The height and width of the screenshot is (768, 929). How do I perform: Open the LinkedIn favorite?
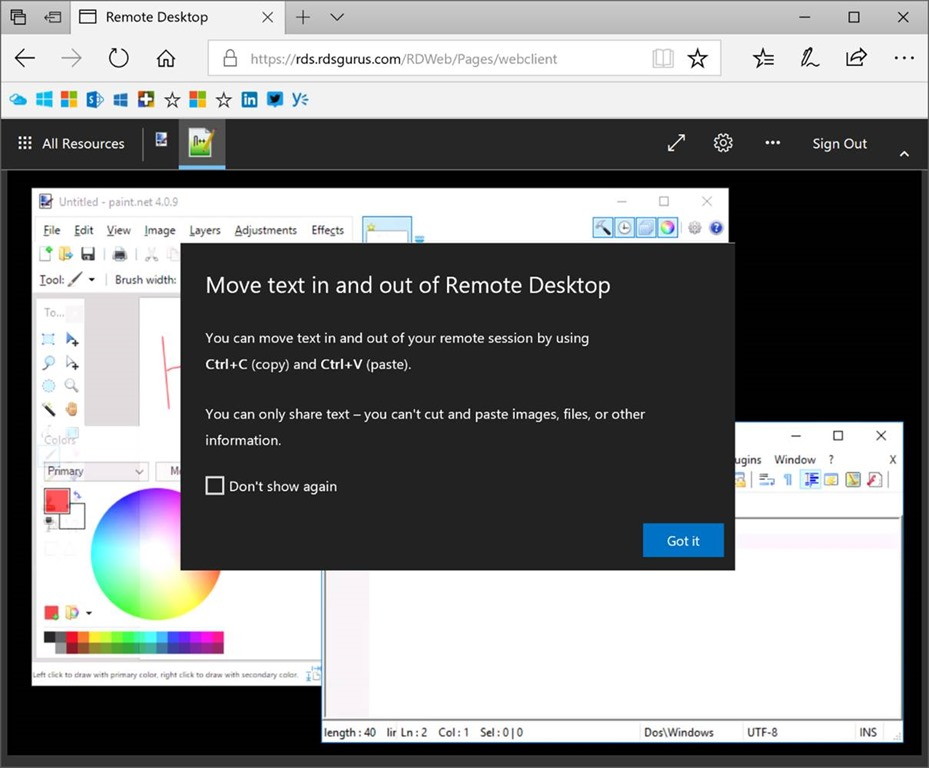249,100
